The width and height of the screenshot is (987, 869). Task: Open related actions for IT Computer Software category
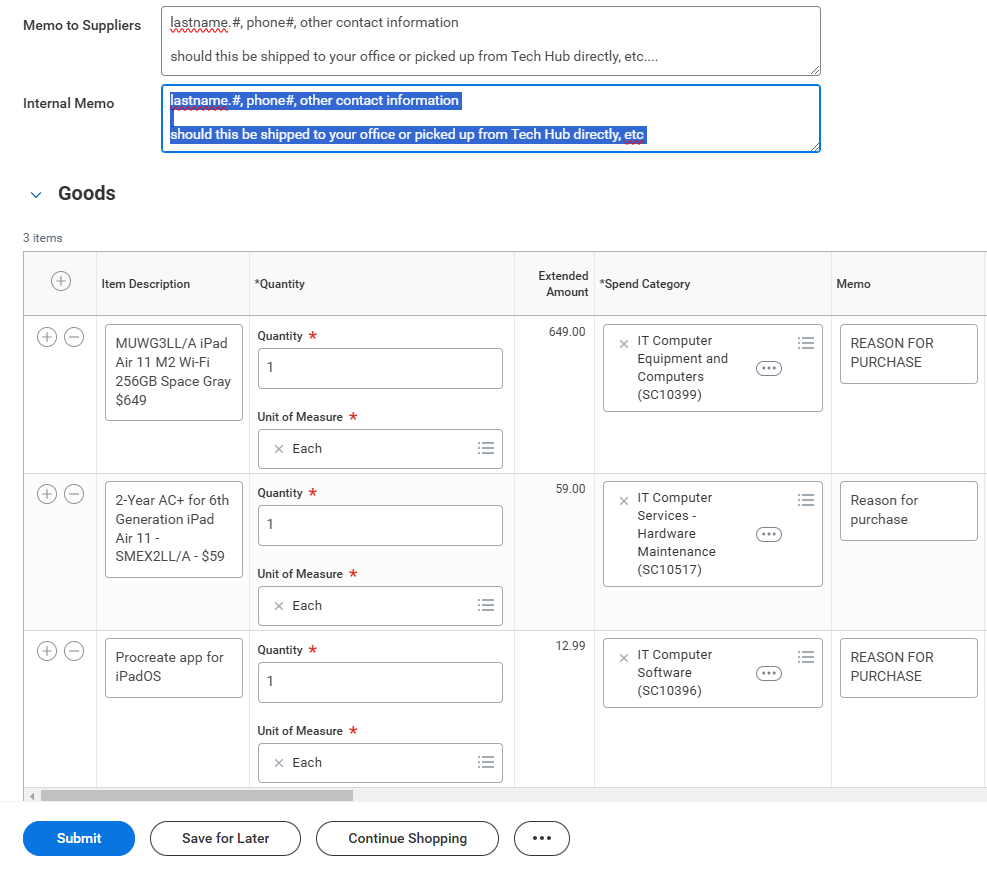769,673
